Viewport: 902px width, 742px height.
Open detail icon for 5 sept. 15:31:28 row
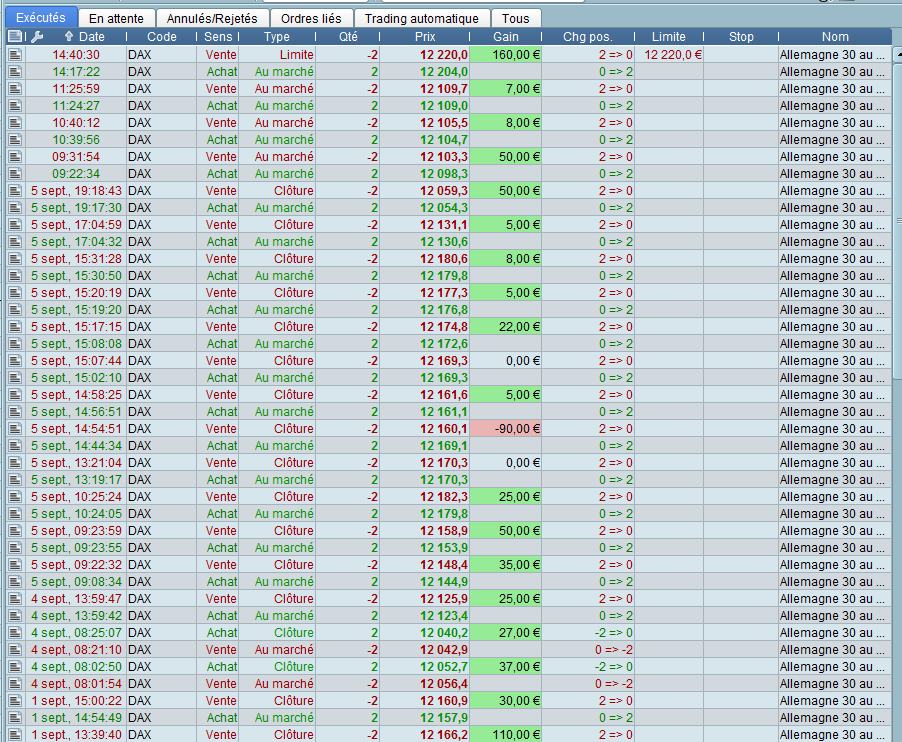click(16, 259)
